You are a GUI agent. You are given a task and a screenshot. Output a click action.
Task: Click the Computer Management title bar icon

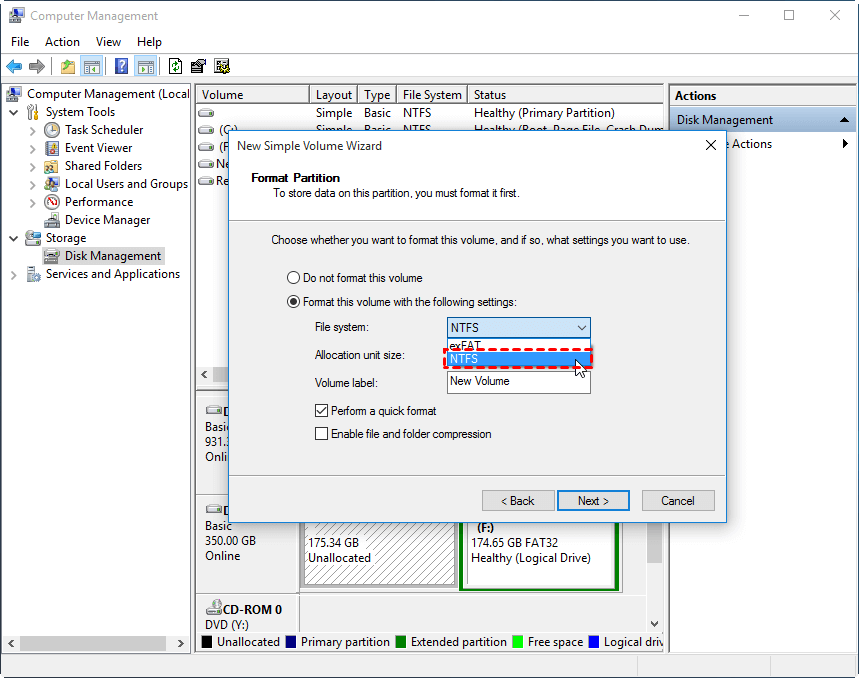(16, 15)
